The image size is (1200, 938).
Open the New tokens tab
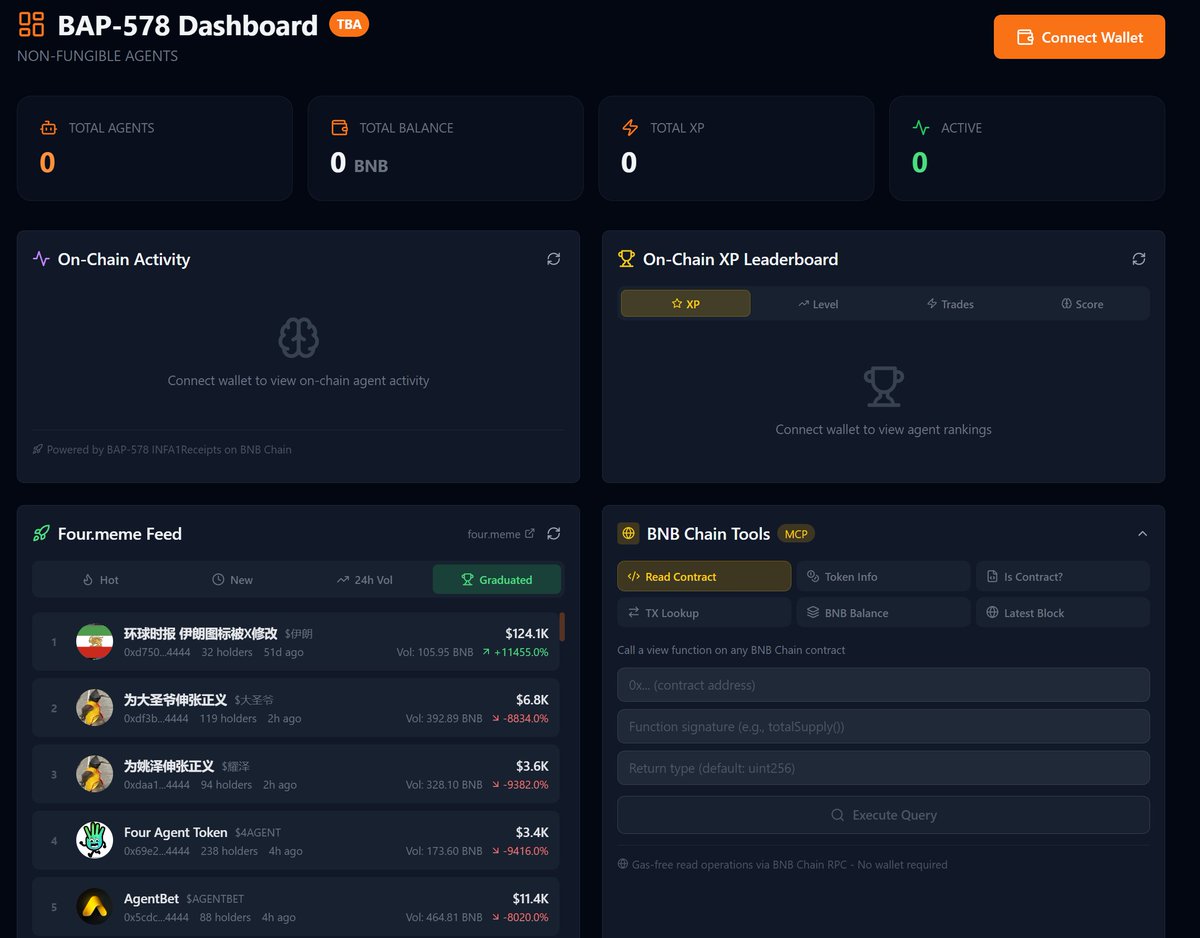coord(232,579)
